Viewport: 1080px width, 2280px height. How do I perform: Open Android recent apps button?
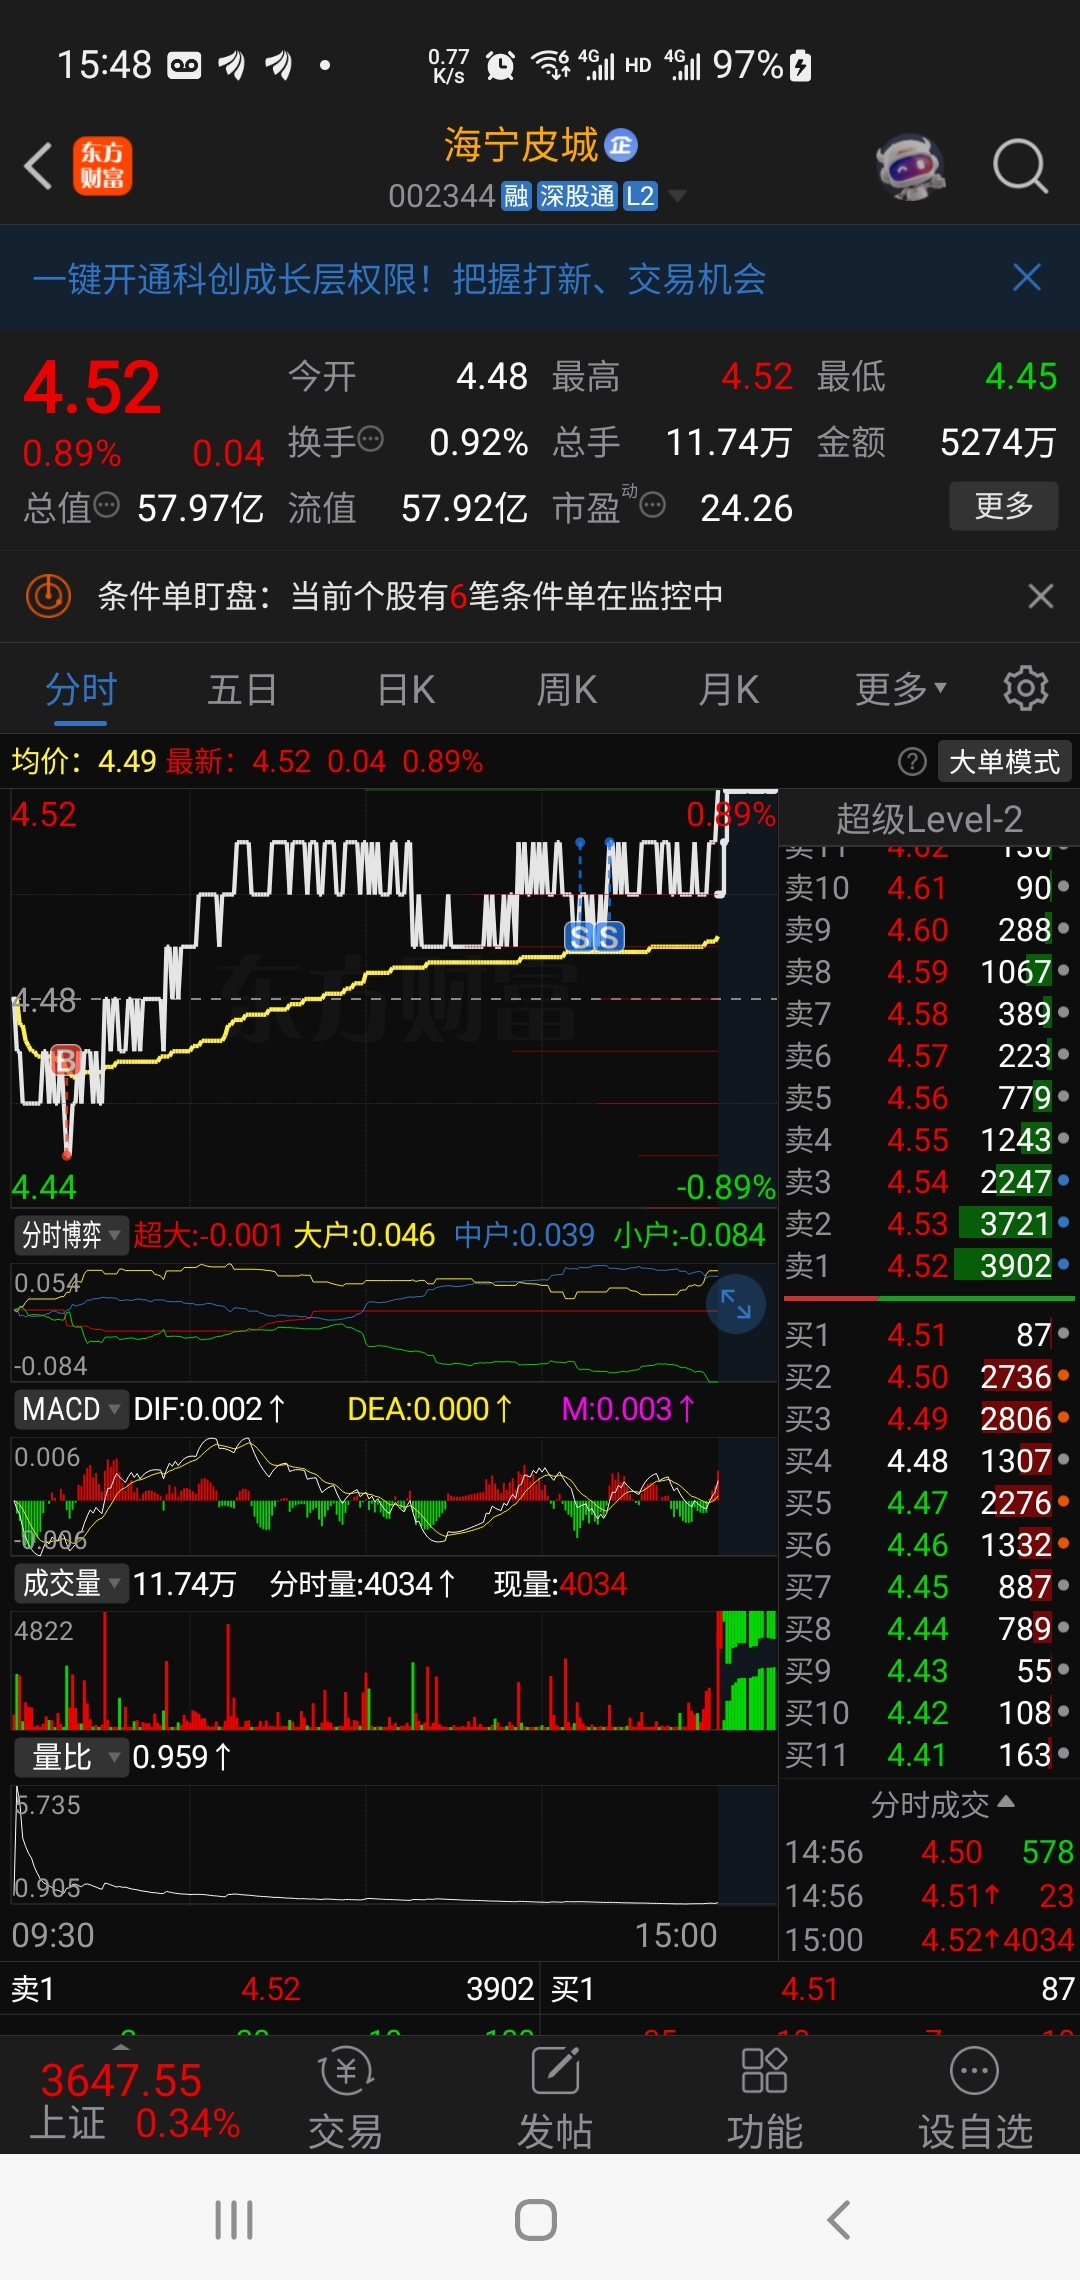pyautogui.click(x=234, y=2220)
